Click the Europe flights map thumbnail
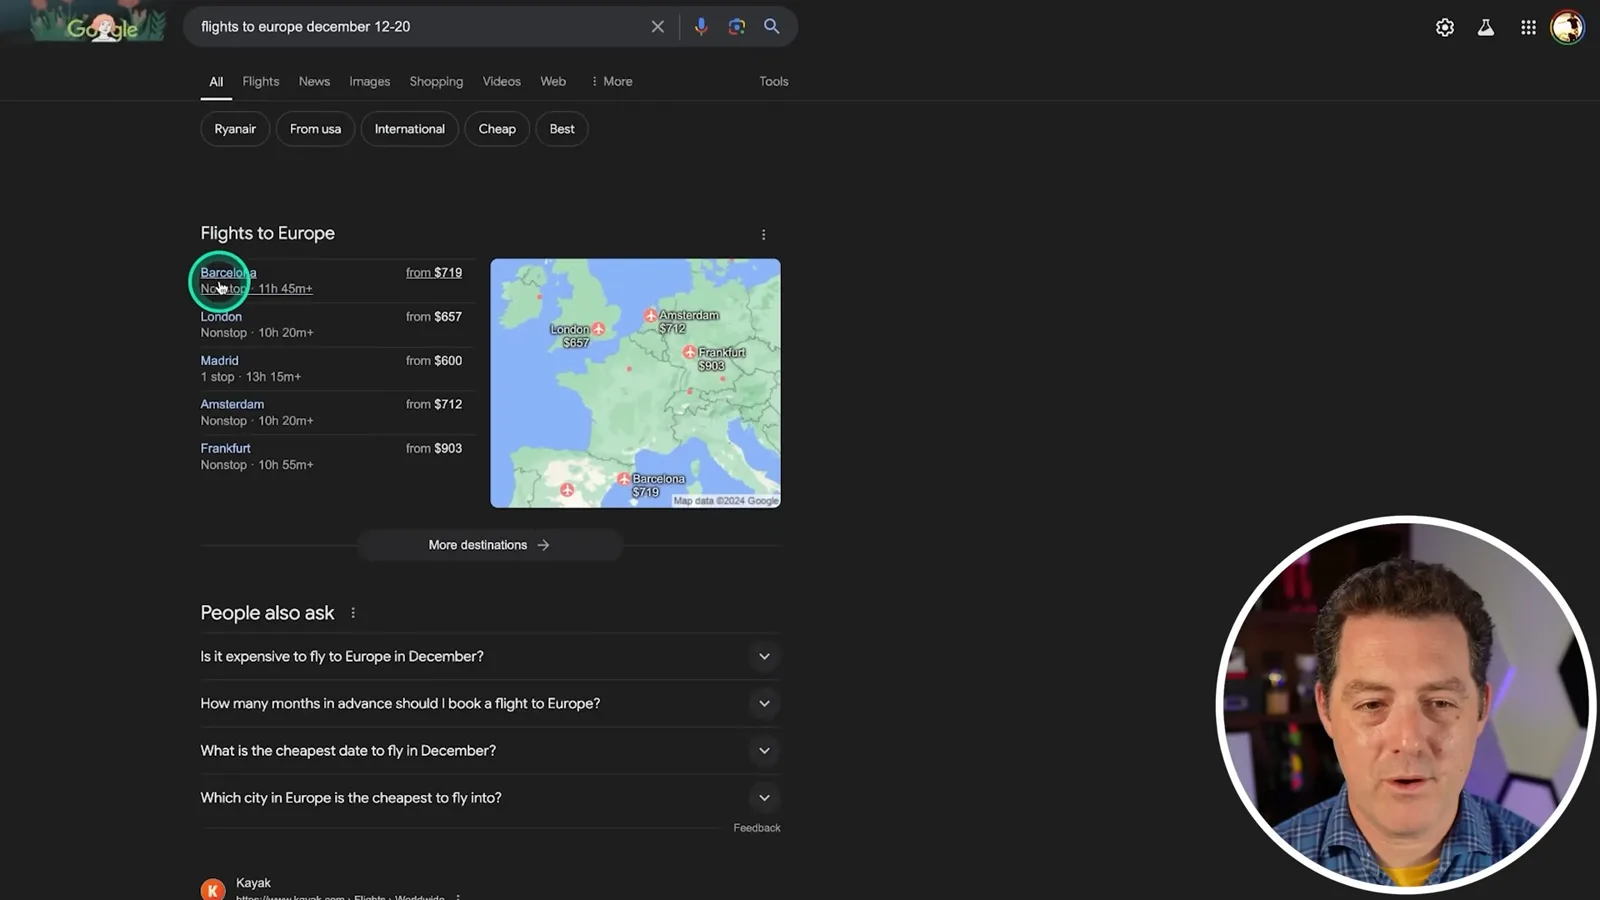The width and height of the screenshot is (1600, 900). pyautogui.click(x=635, y=383)
